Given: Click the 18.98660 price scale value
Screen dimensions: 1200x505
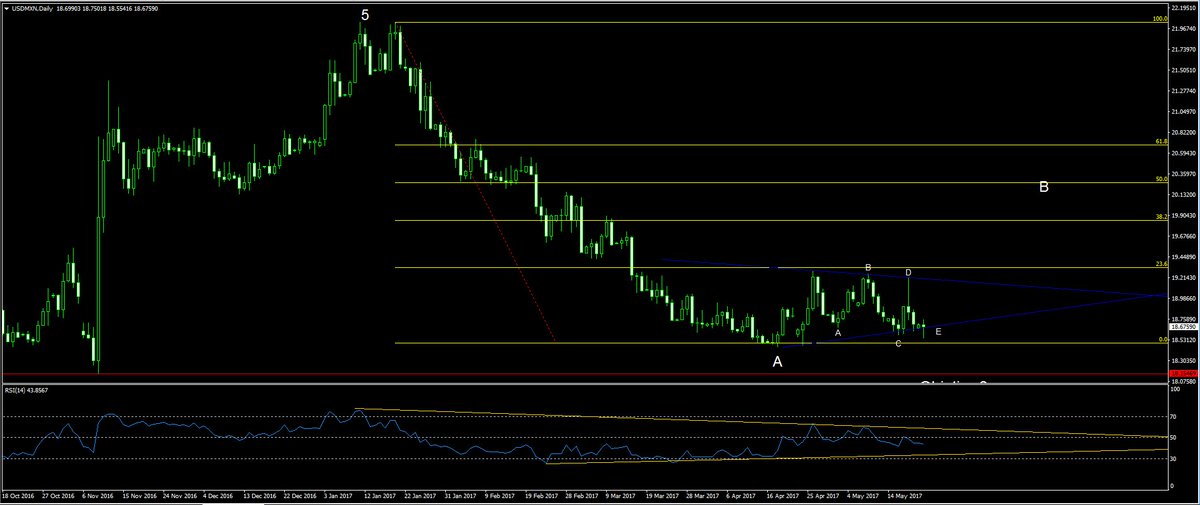Looking at the screenshot, I should tap(1185, 298).
